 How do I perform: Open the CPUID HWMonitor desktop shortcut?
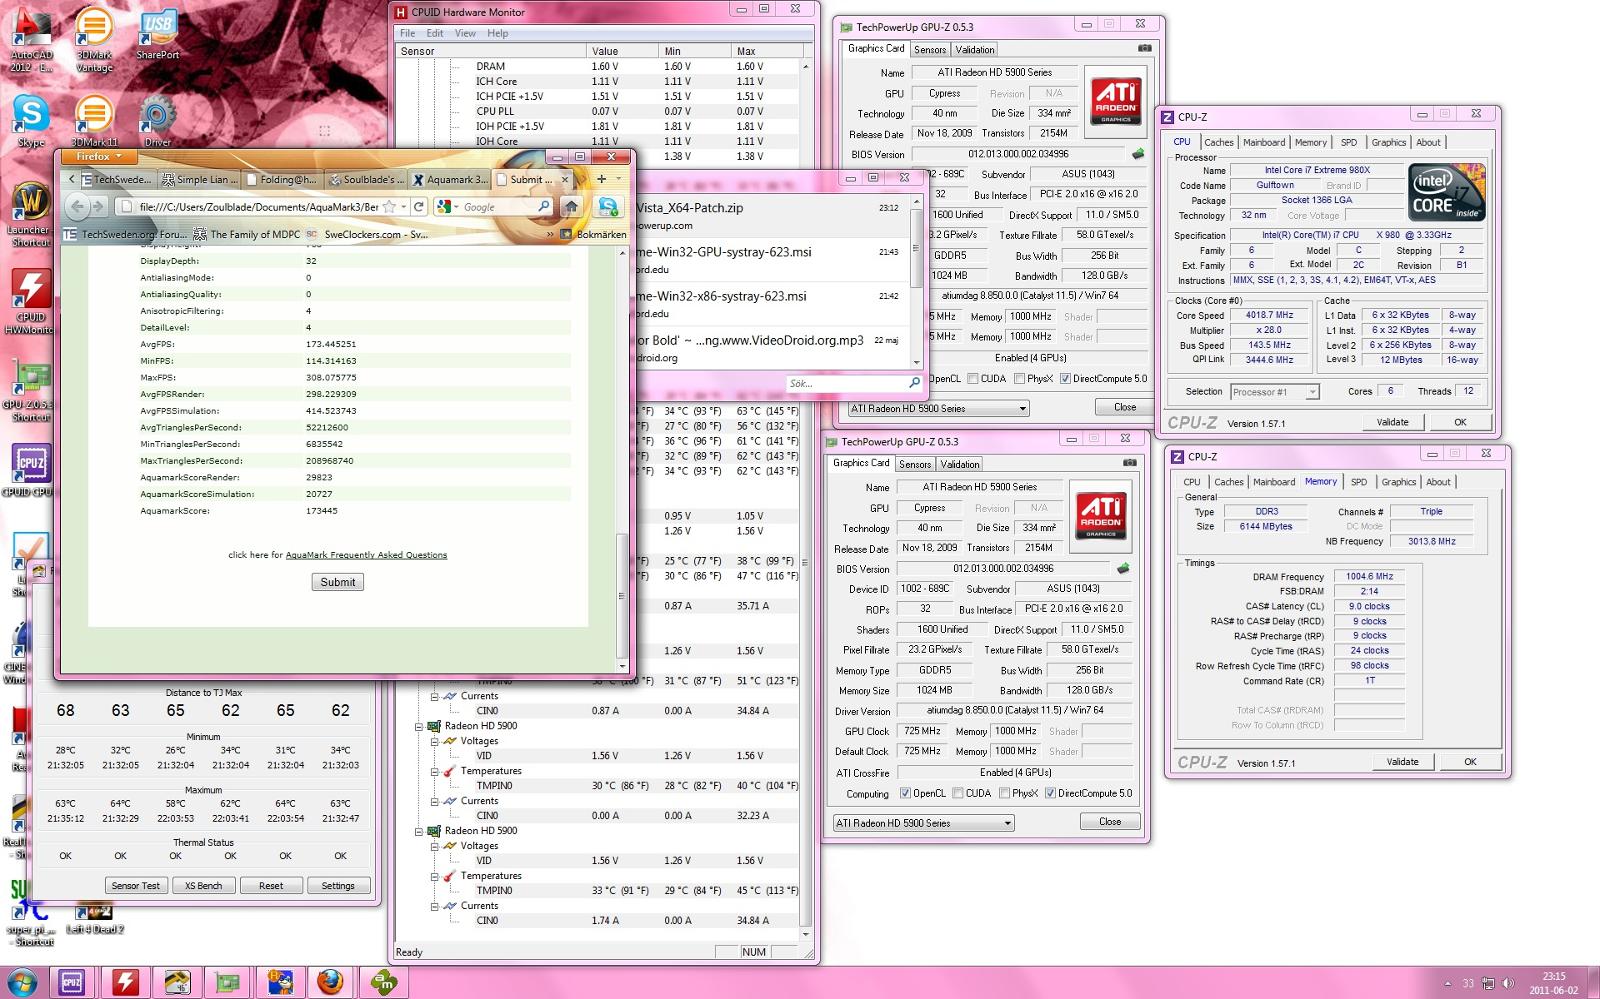click(x=30, y=302)
